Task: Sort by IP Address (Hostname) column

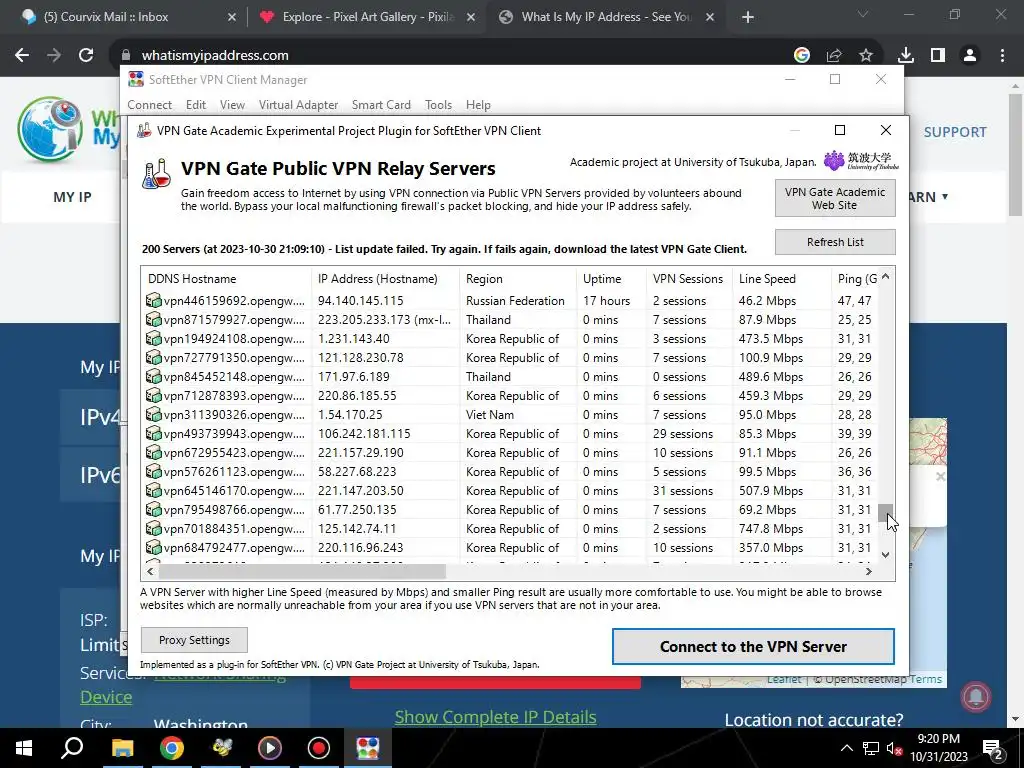Action: (385, 279)
